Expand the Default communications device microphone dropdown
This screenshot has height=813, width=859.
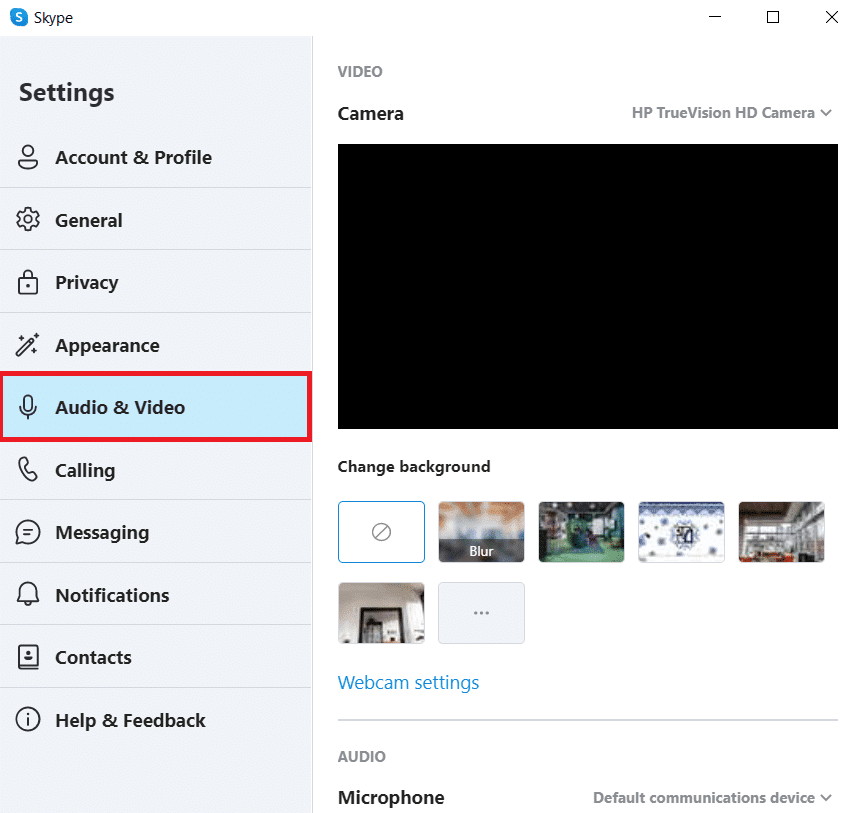click(x=713, y=798)
